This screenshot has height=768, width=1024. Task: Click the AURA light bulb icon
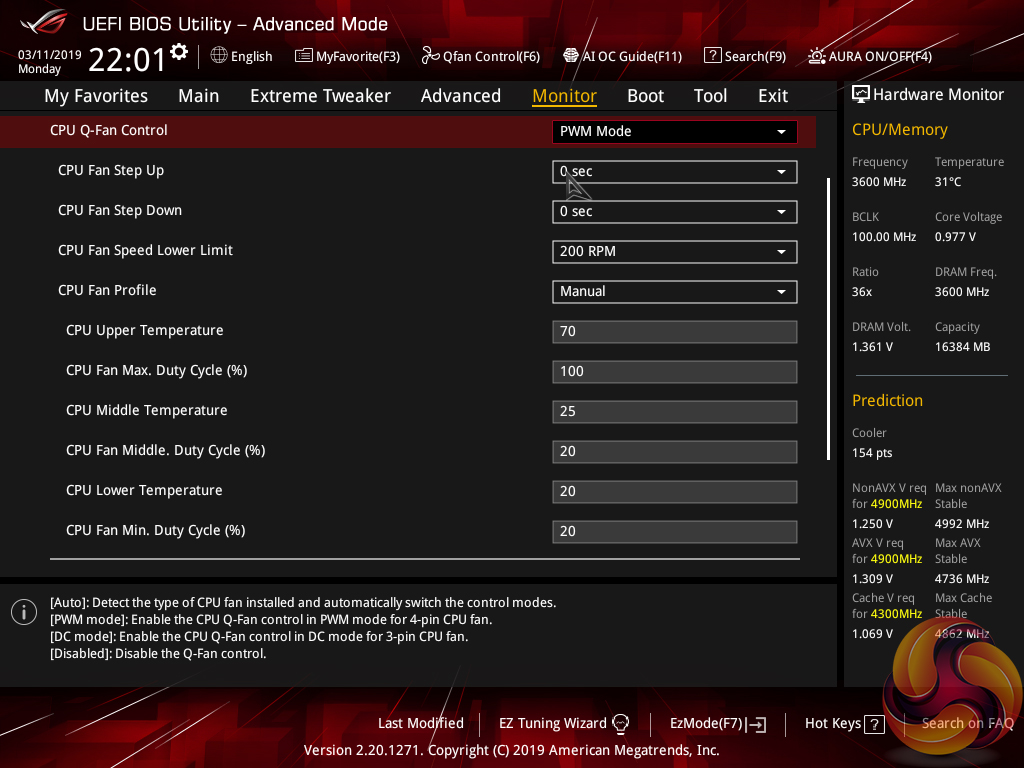tap(816, 56)
